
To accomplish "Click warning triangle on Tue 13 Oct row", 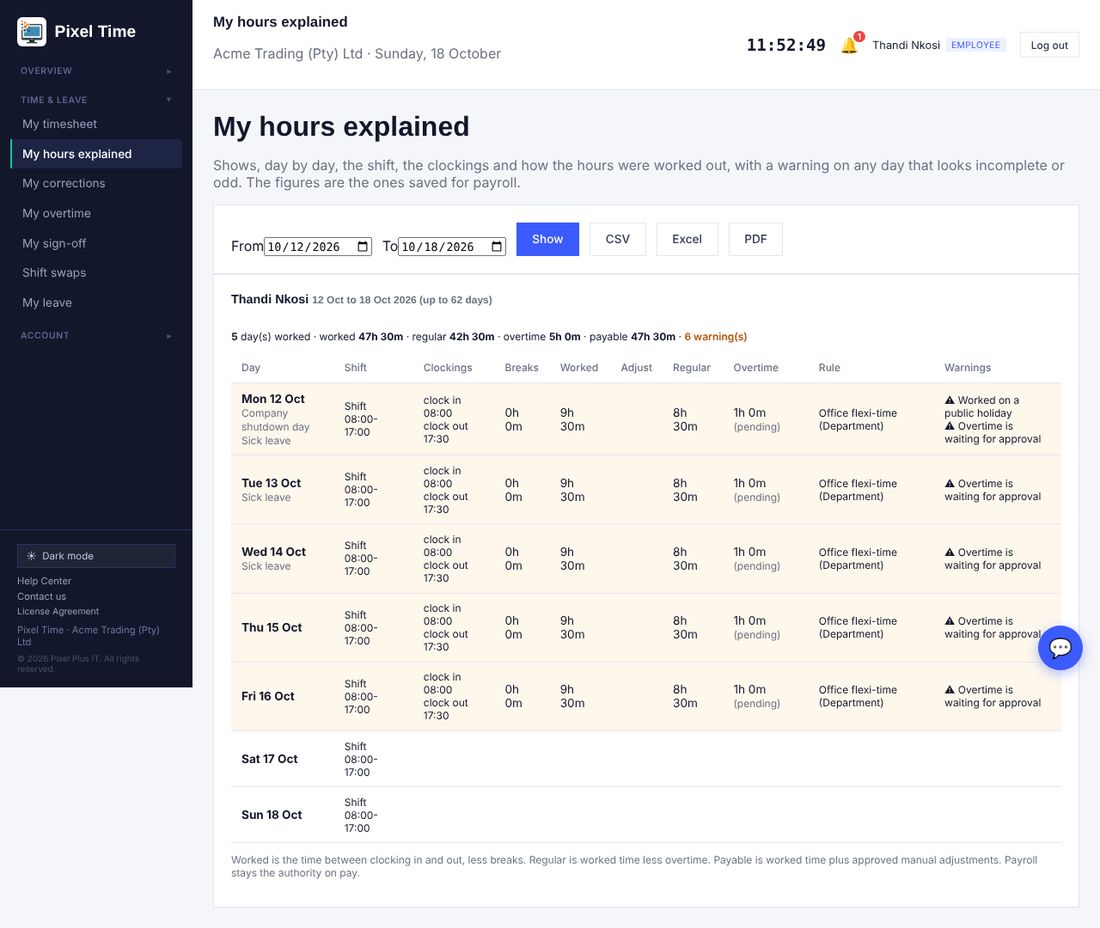I will [x=949, y=483].
